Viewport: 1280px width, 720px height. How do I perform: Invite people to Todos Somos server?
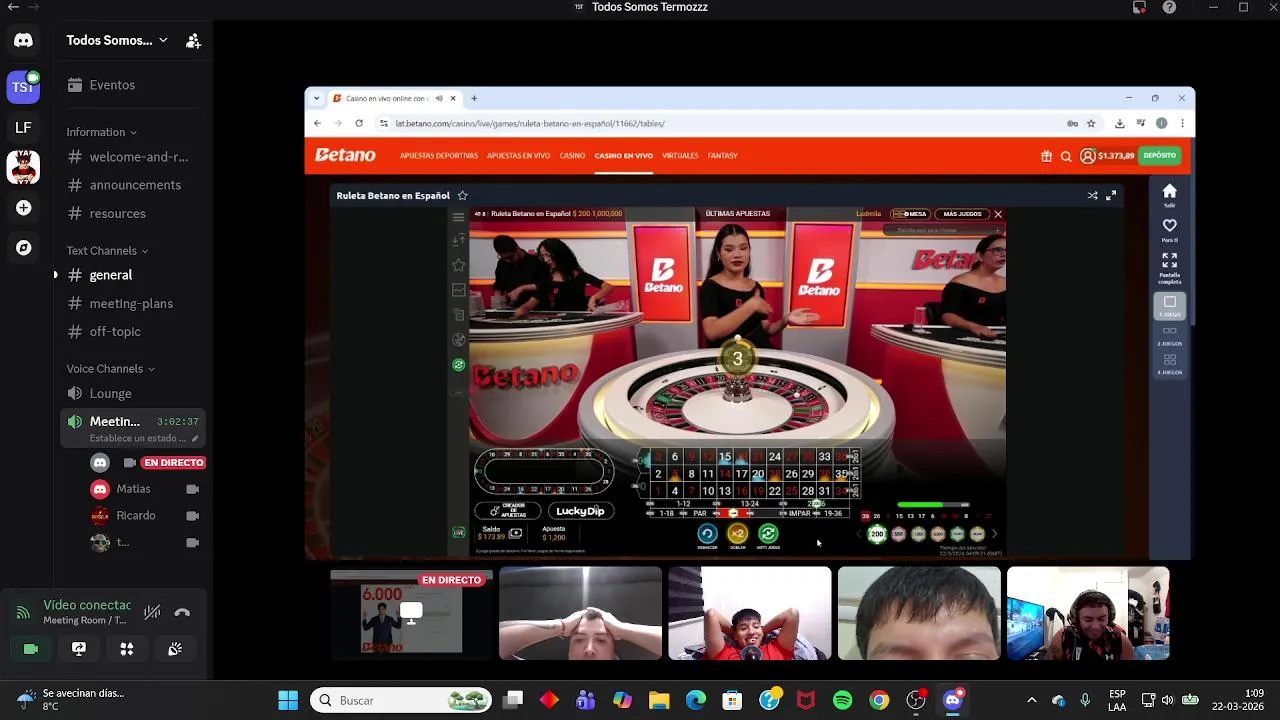click(193, 41)
